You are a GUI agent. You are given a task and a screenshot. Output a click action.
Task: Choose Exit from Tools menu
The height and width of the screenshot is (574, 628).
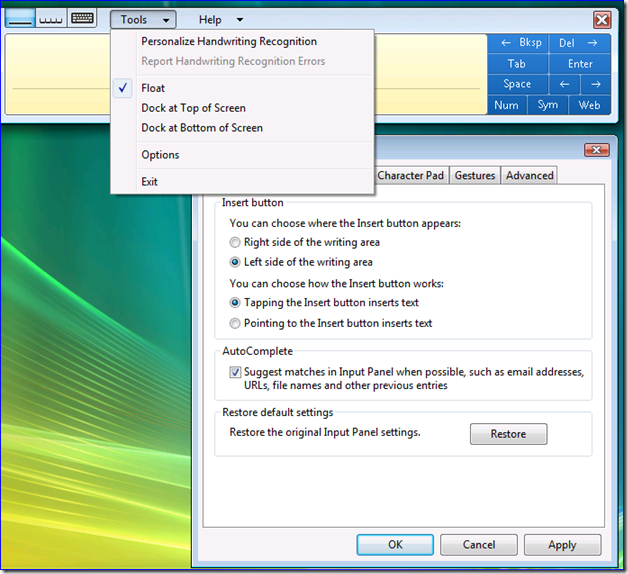[243, 182]
